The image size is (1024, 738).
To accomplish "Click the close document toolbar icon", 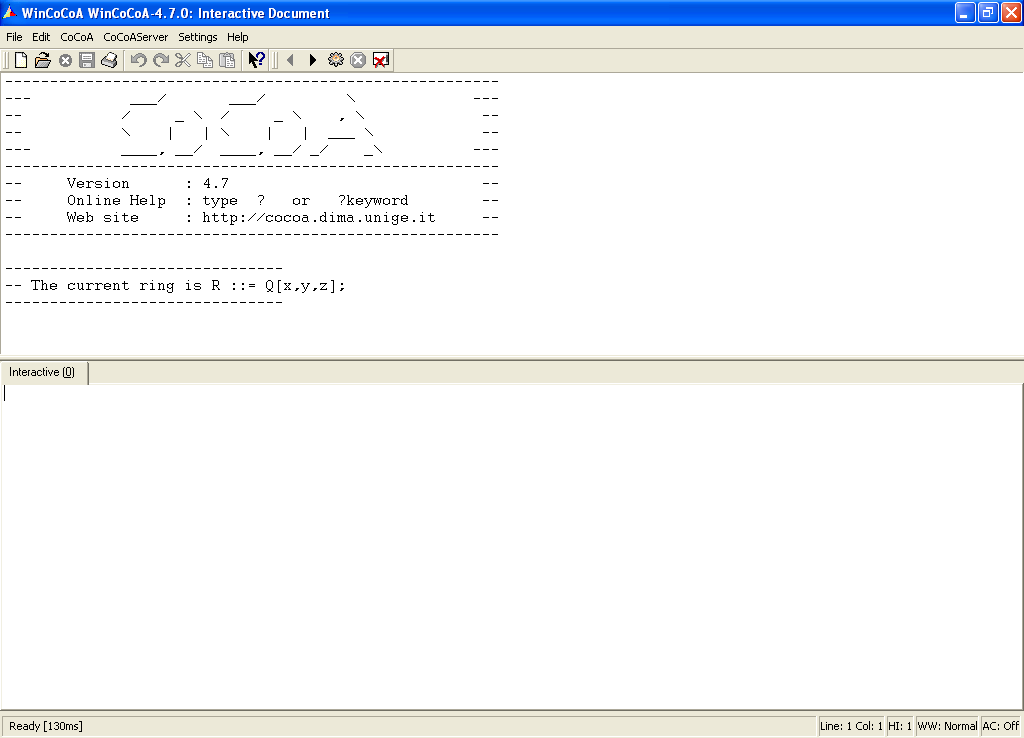I will (x=65, y=61).
